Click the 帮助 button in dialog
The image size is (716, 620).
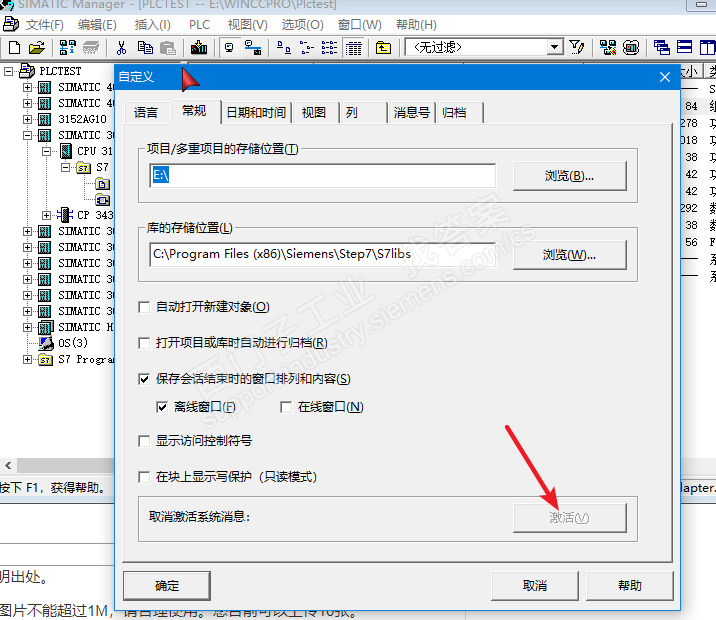(x=630, y=586)
